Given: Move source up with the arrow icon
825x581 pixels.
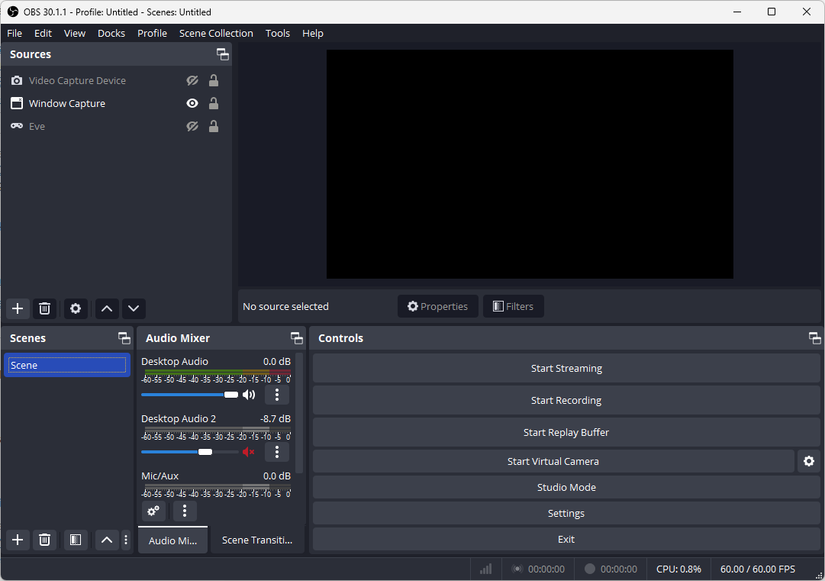Looking at the screenshot, I should [106, 308].
